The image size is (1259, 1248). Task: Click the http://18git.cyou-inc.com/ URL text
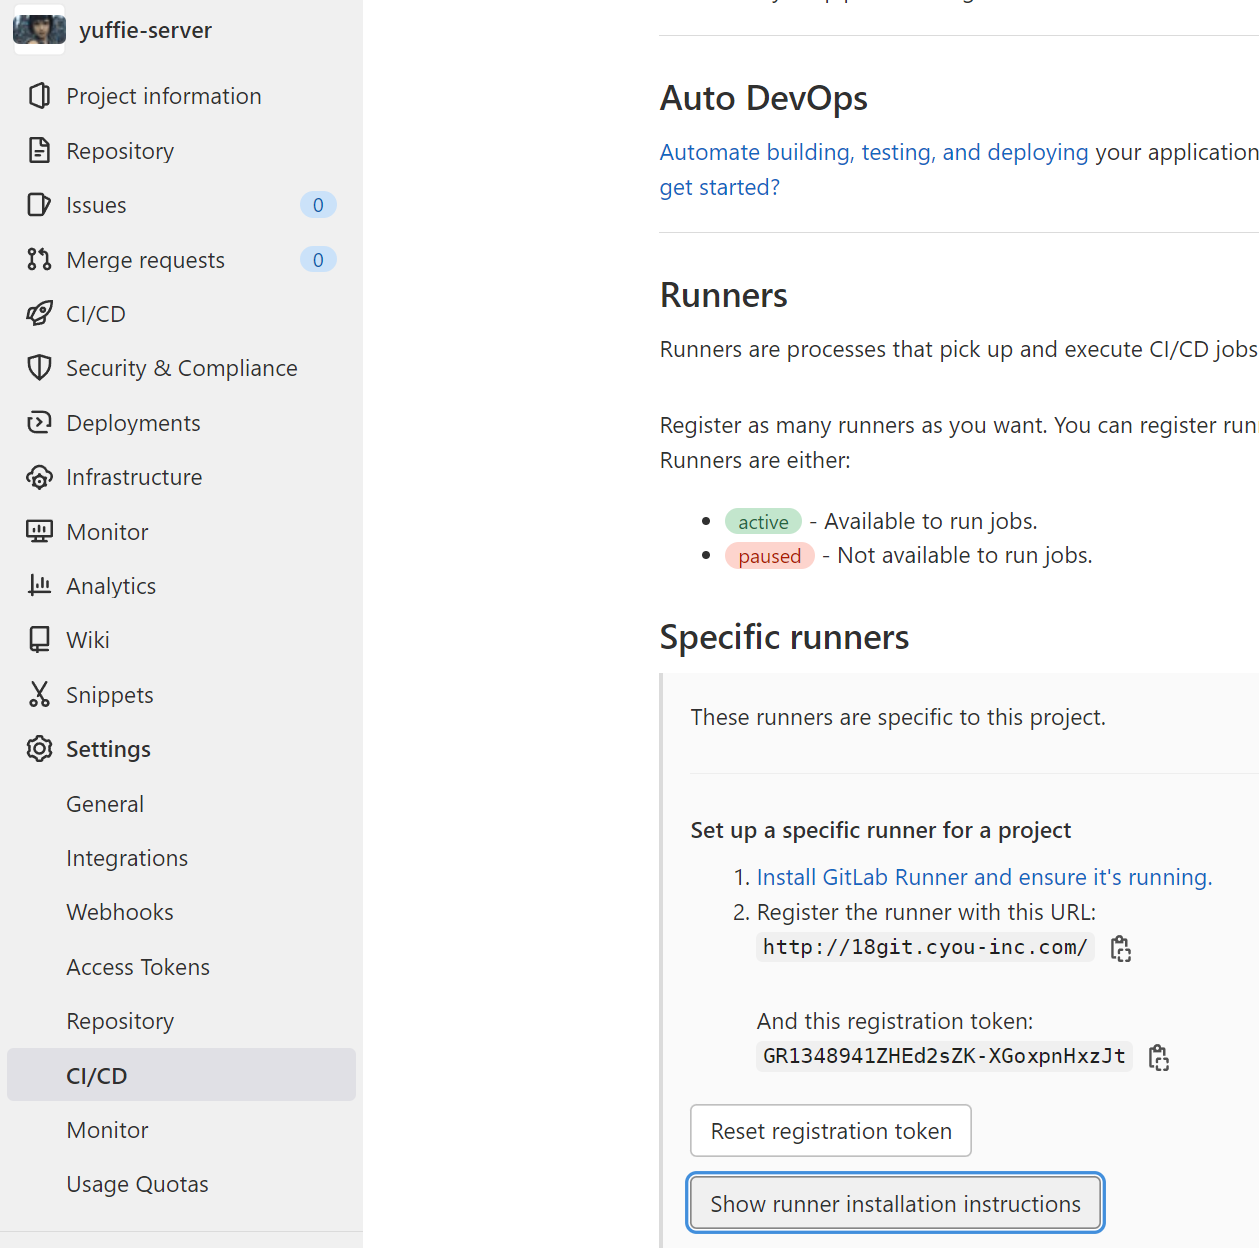pos(925,947)
